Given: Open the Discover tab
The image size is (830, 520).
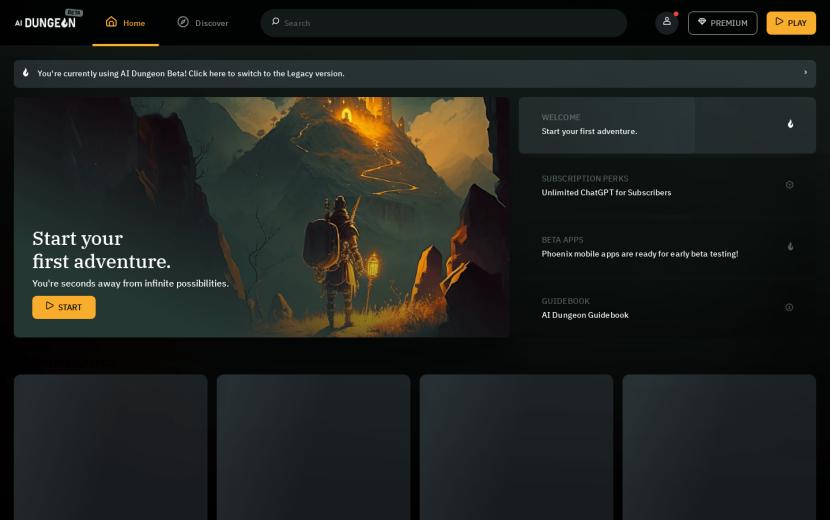Looking at the screenshot, I should 202,23.
